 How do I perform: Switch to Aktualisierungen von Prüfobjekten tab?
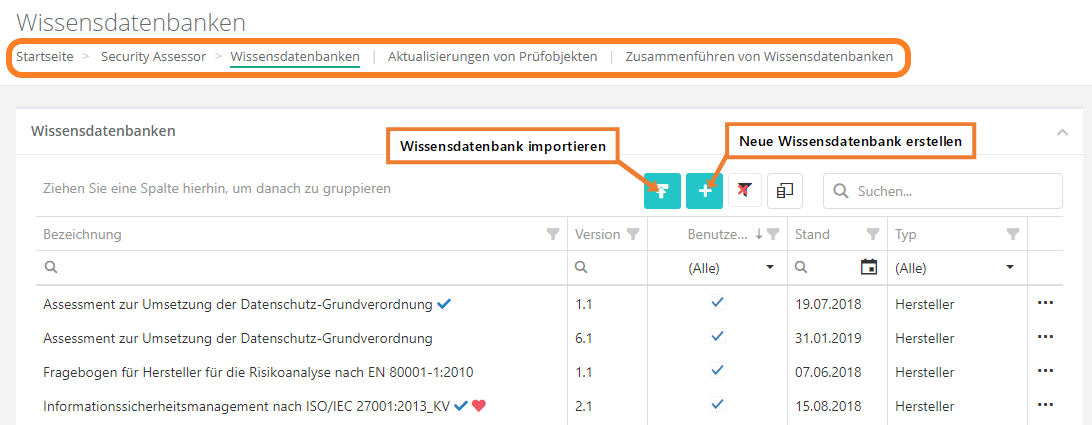coord(492,57)
